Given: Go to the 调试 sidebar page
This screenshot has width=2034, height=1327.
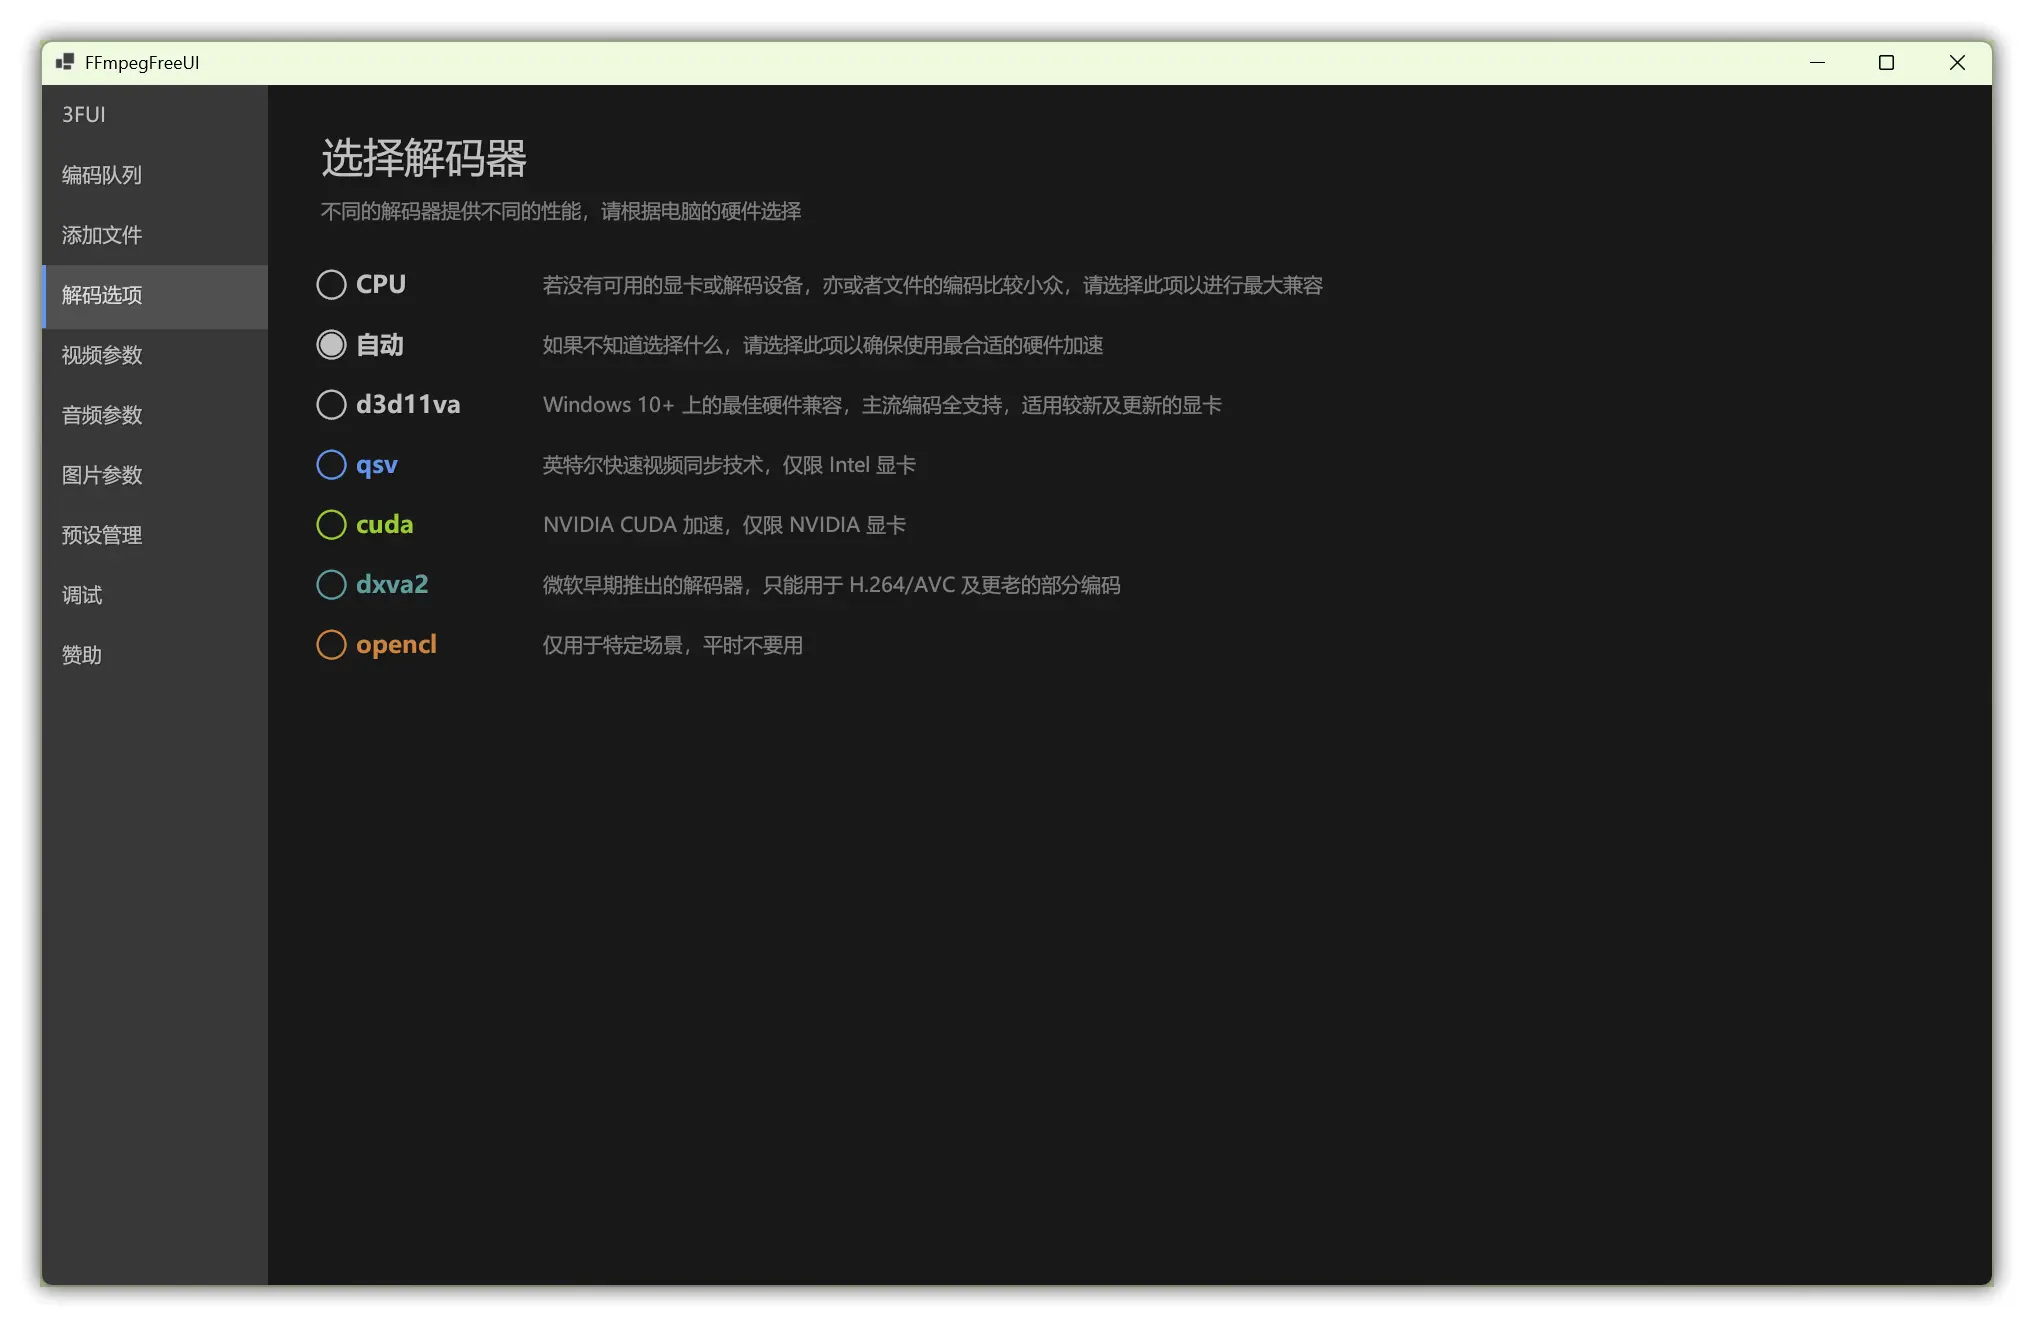Looking at the screenshot, I should 155,595.
